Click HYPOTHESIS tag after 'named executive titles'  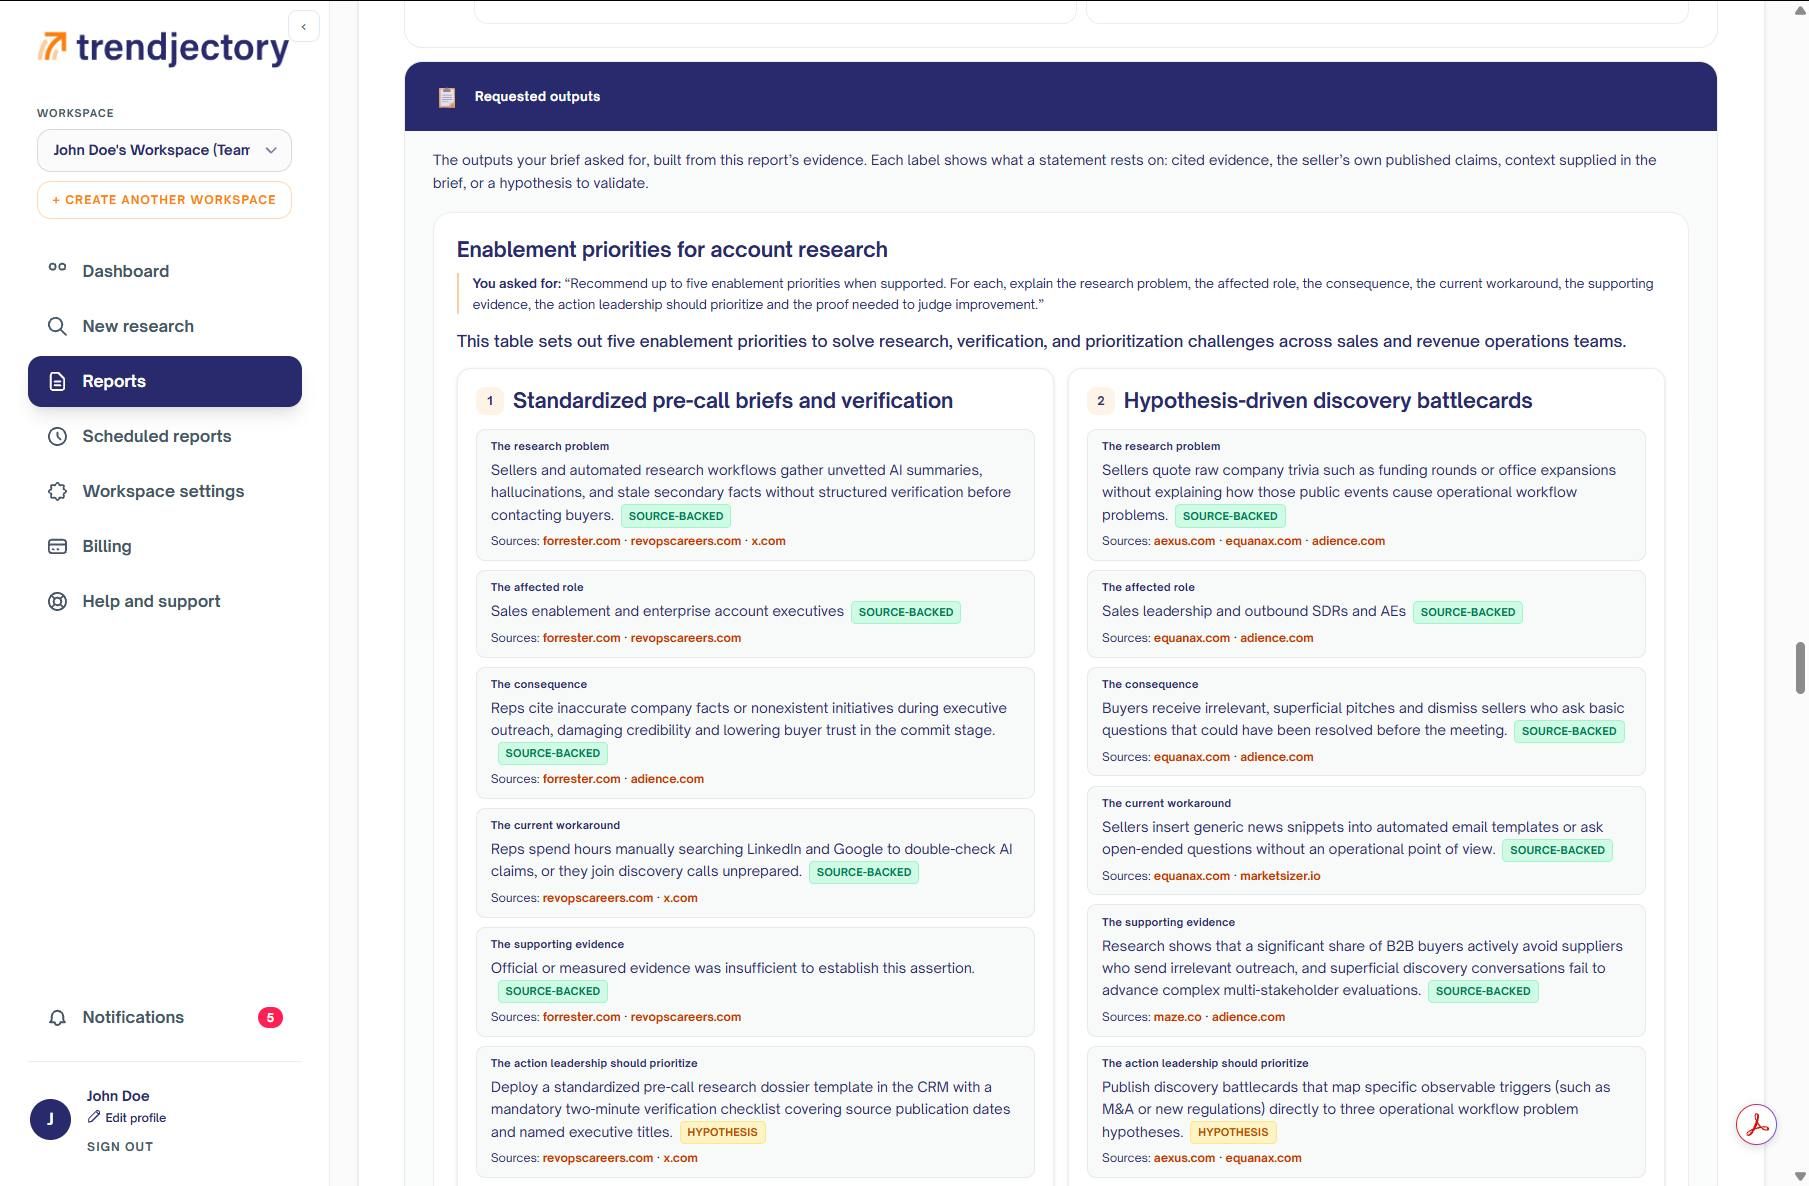point(722,1132)
